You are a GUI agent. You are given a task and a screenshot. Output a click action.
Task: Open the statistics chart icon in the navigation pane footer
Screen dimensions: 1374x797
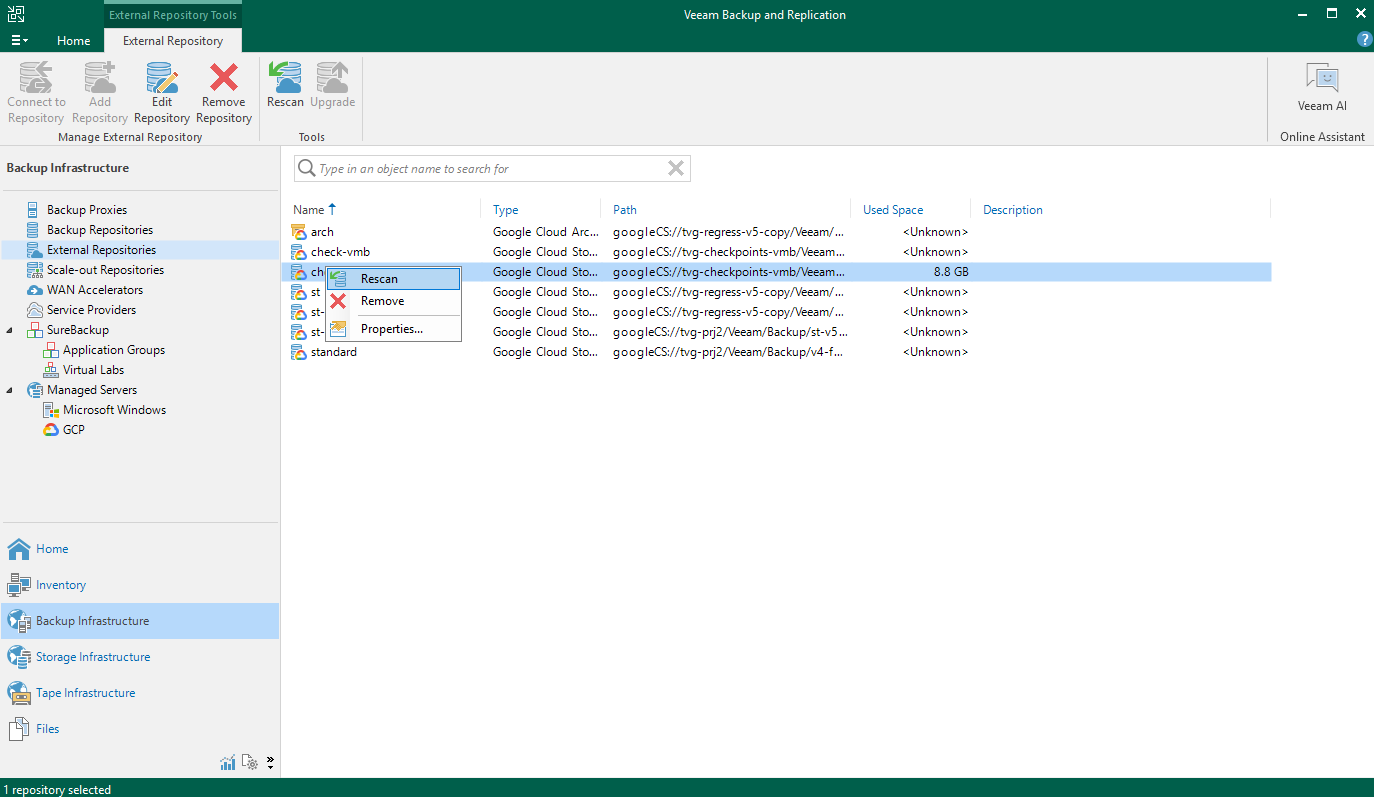coord(228,763)
